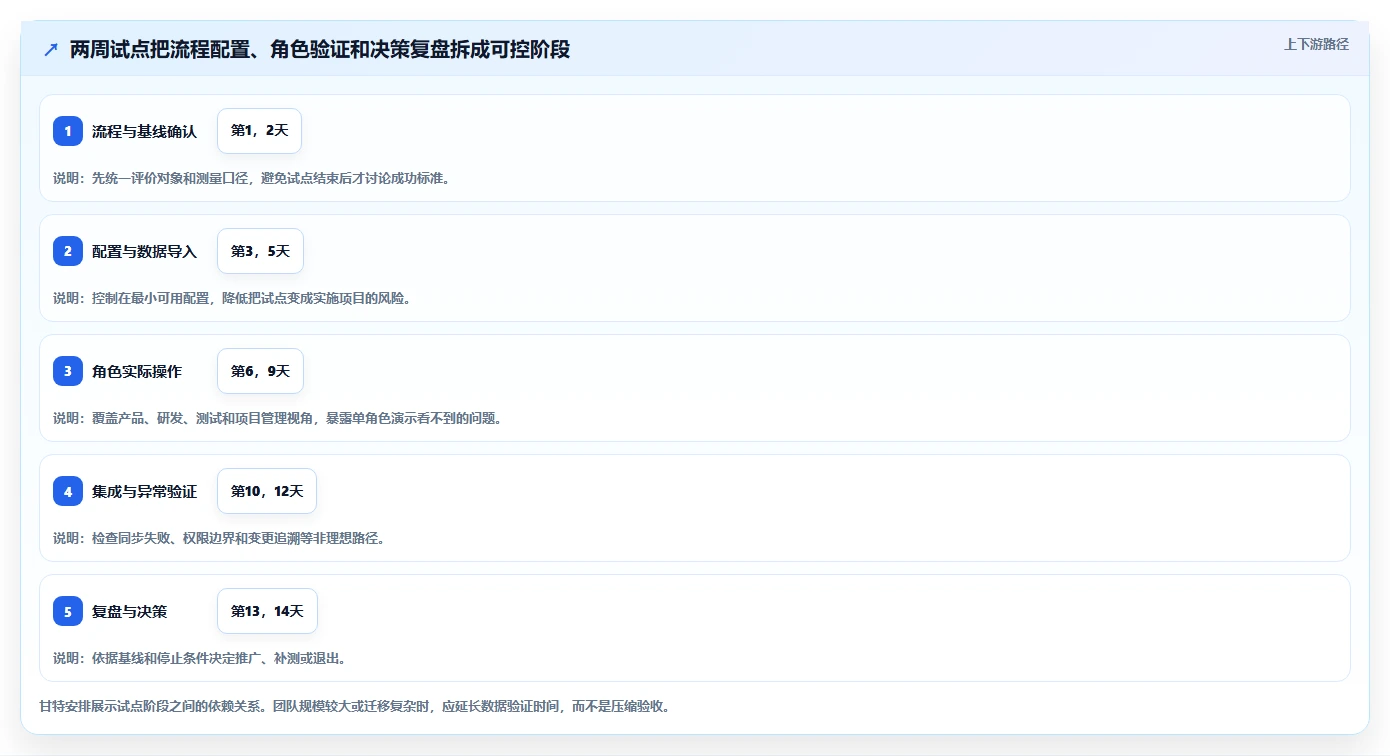Click the step 4 number badge
Screen dimensions: 1390x756
[x=68, y=491]
